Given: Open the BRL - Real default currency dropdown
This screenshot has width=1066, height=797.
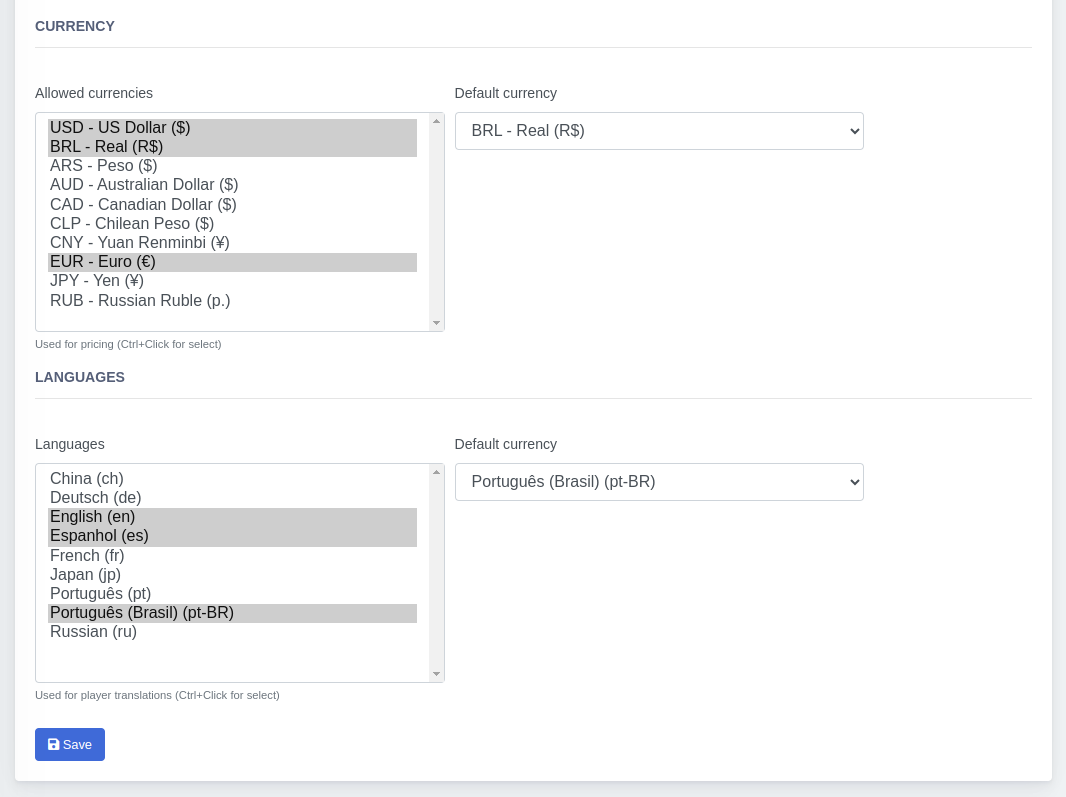Looking at the screenshot, I should (658, 131).
